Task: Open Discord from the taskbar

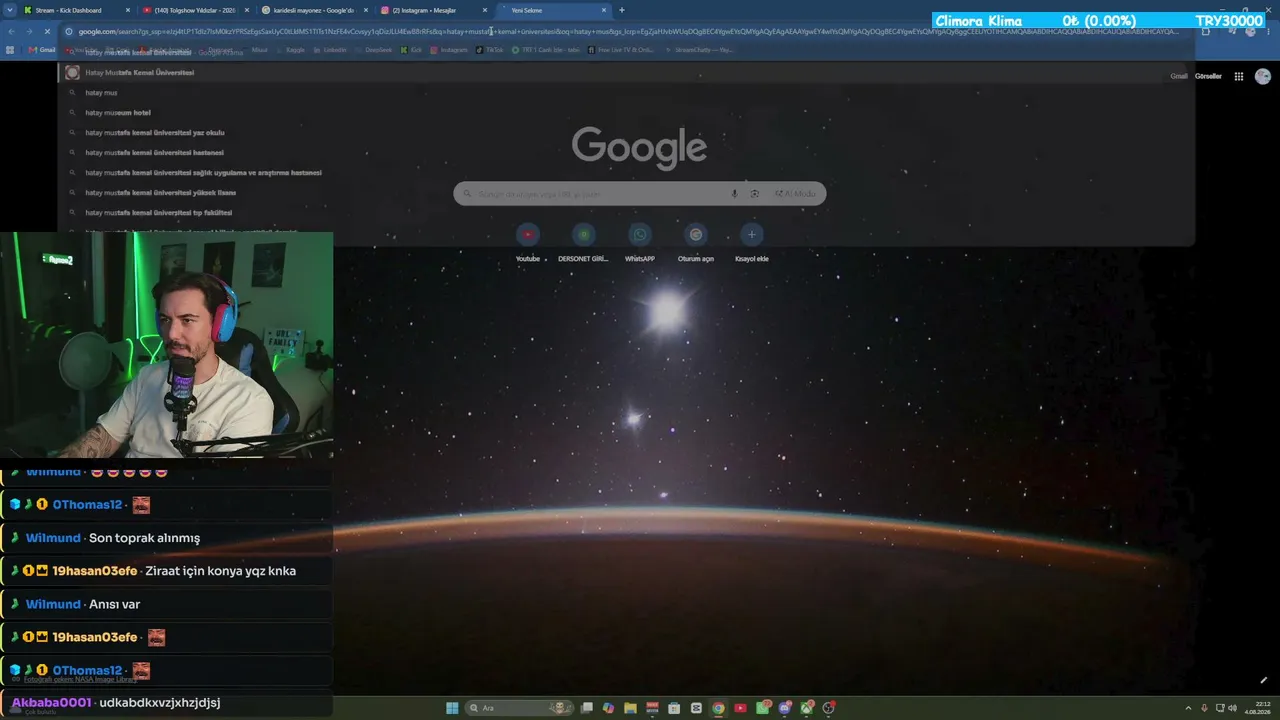Action: [785, 708]
